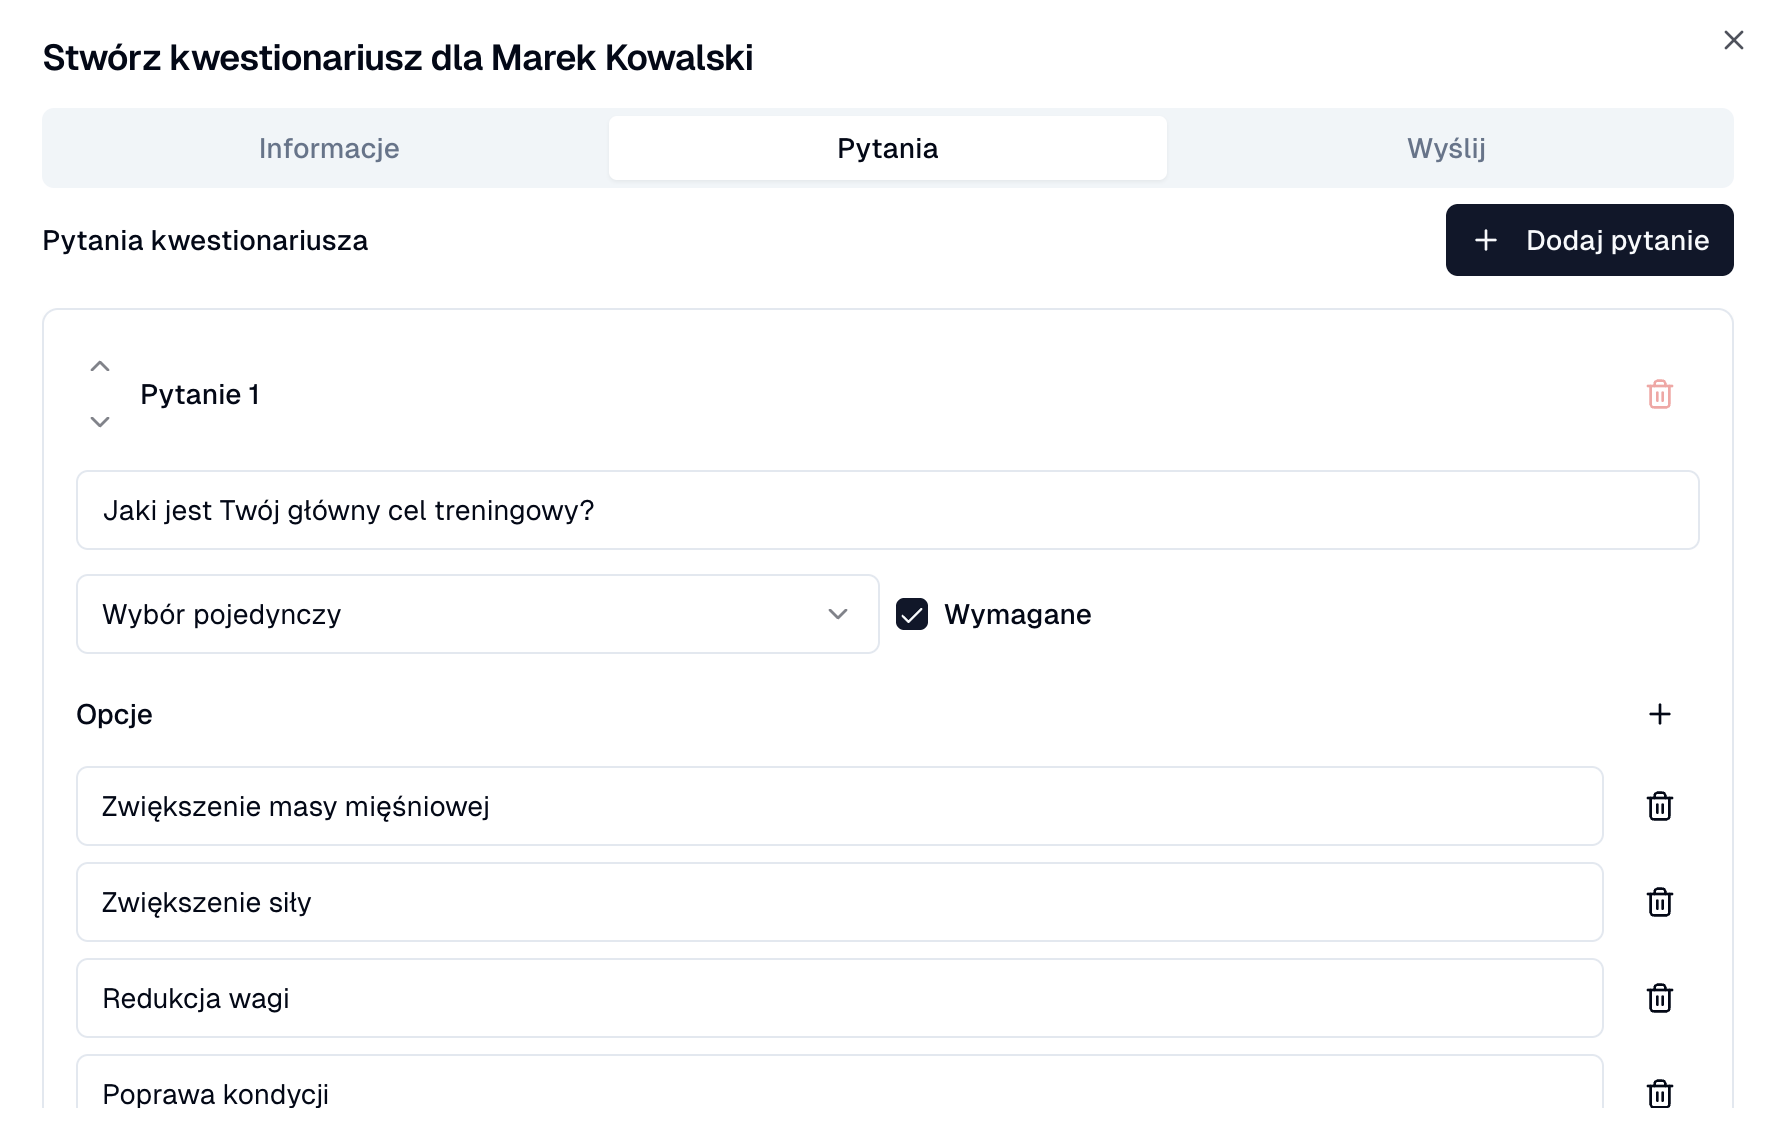Move Pytanie 1 up with arrow
The width and height of the screenshot is (1770, 1146).
coord(100,366)
